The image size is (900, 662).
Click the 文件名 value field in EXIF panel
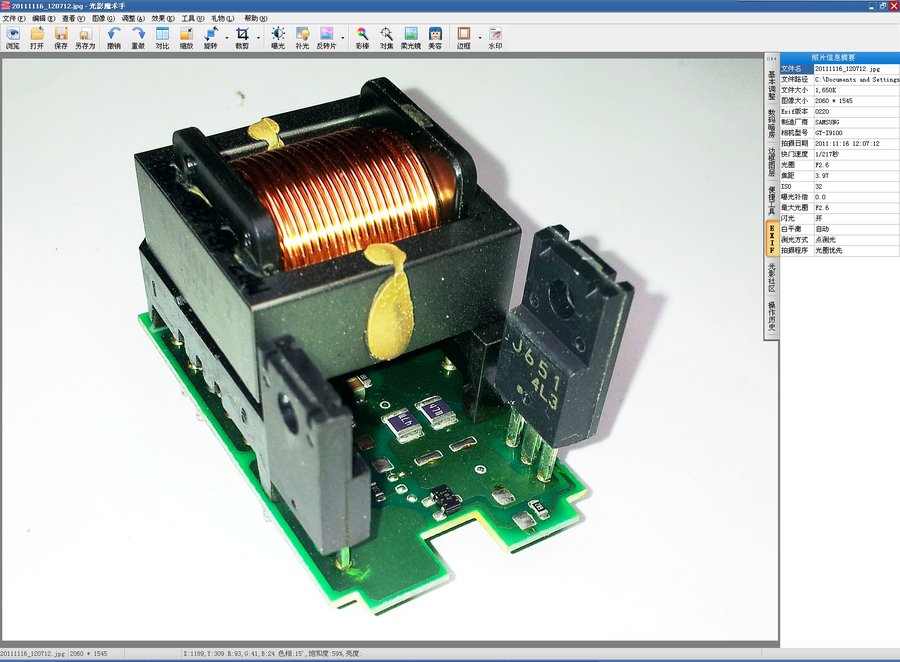point(855,68)
